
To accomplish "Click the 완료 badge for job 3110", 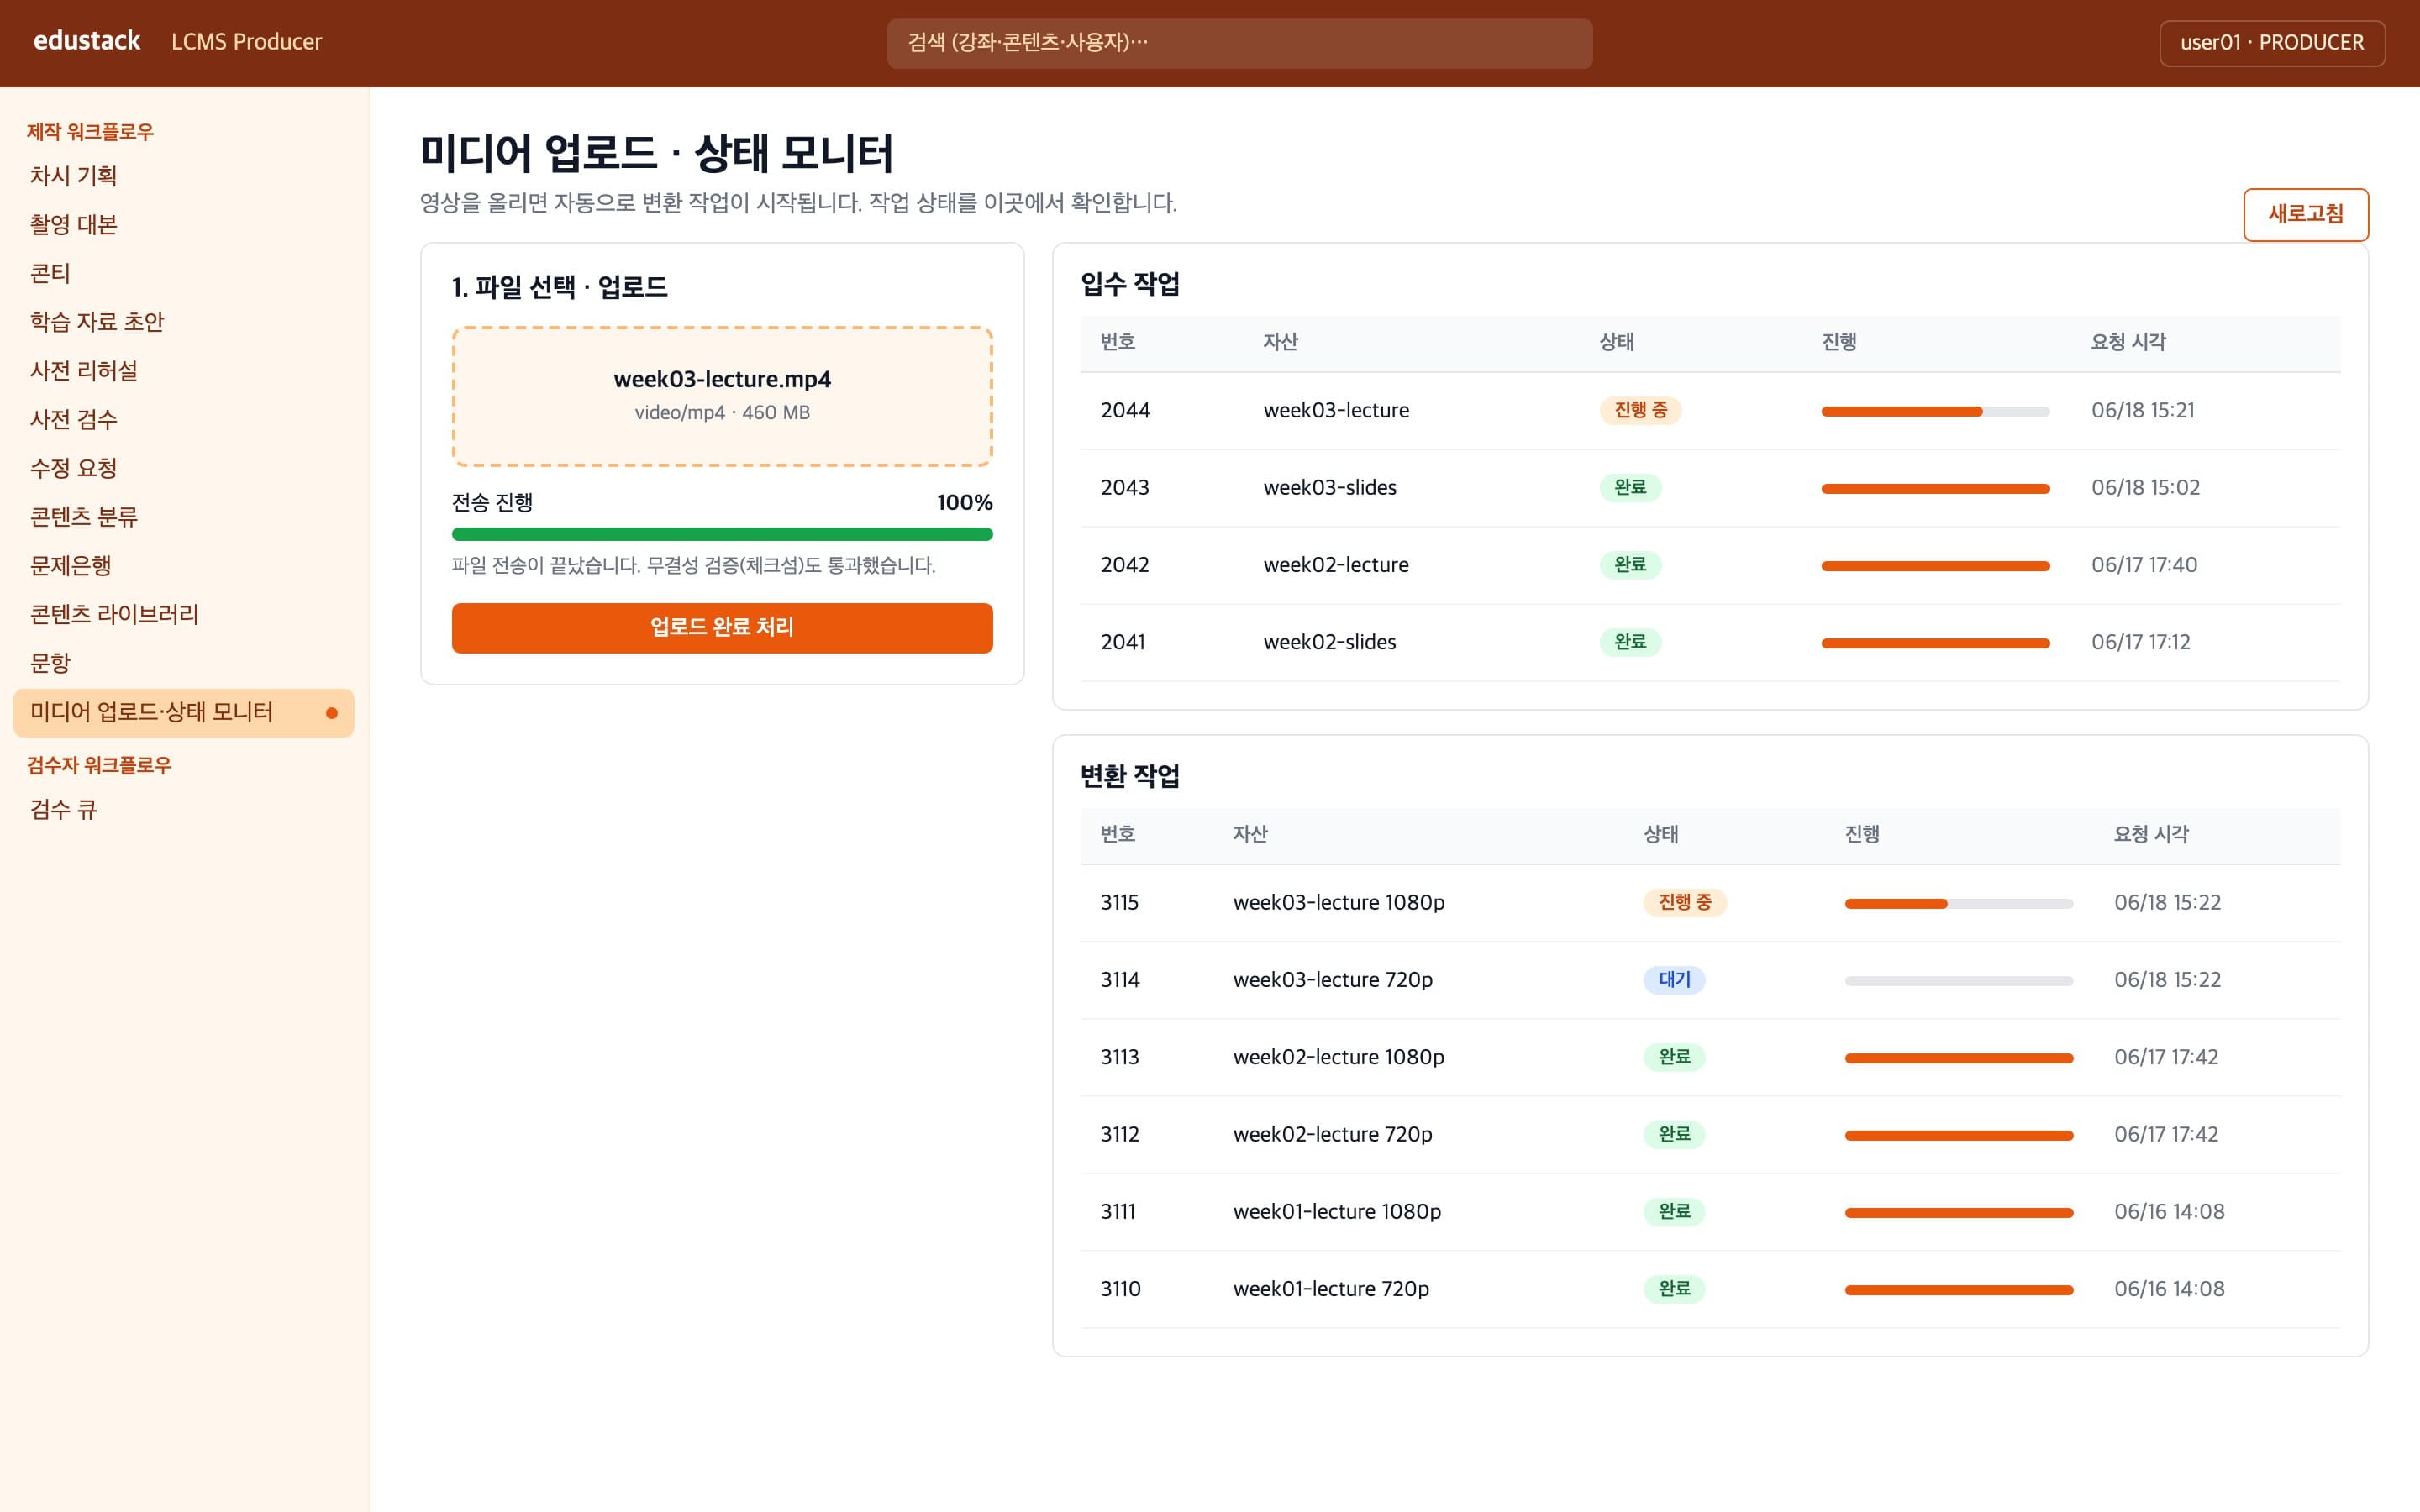I will 1674,1288.
